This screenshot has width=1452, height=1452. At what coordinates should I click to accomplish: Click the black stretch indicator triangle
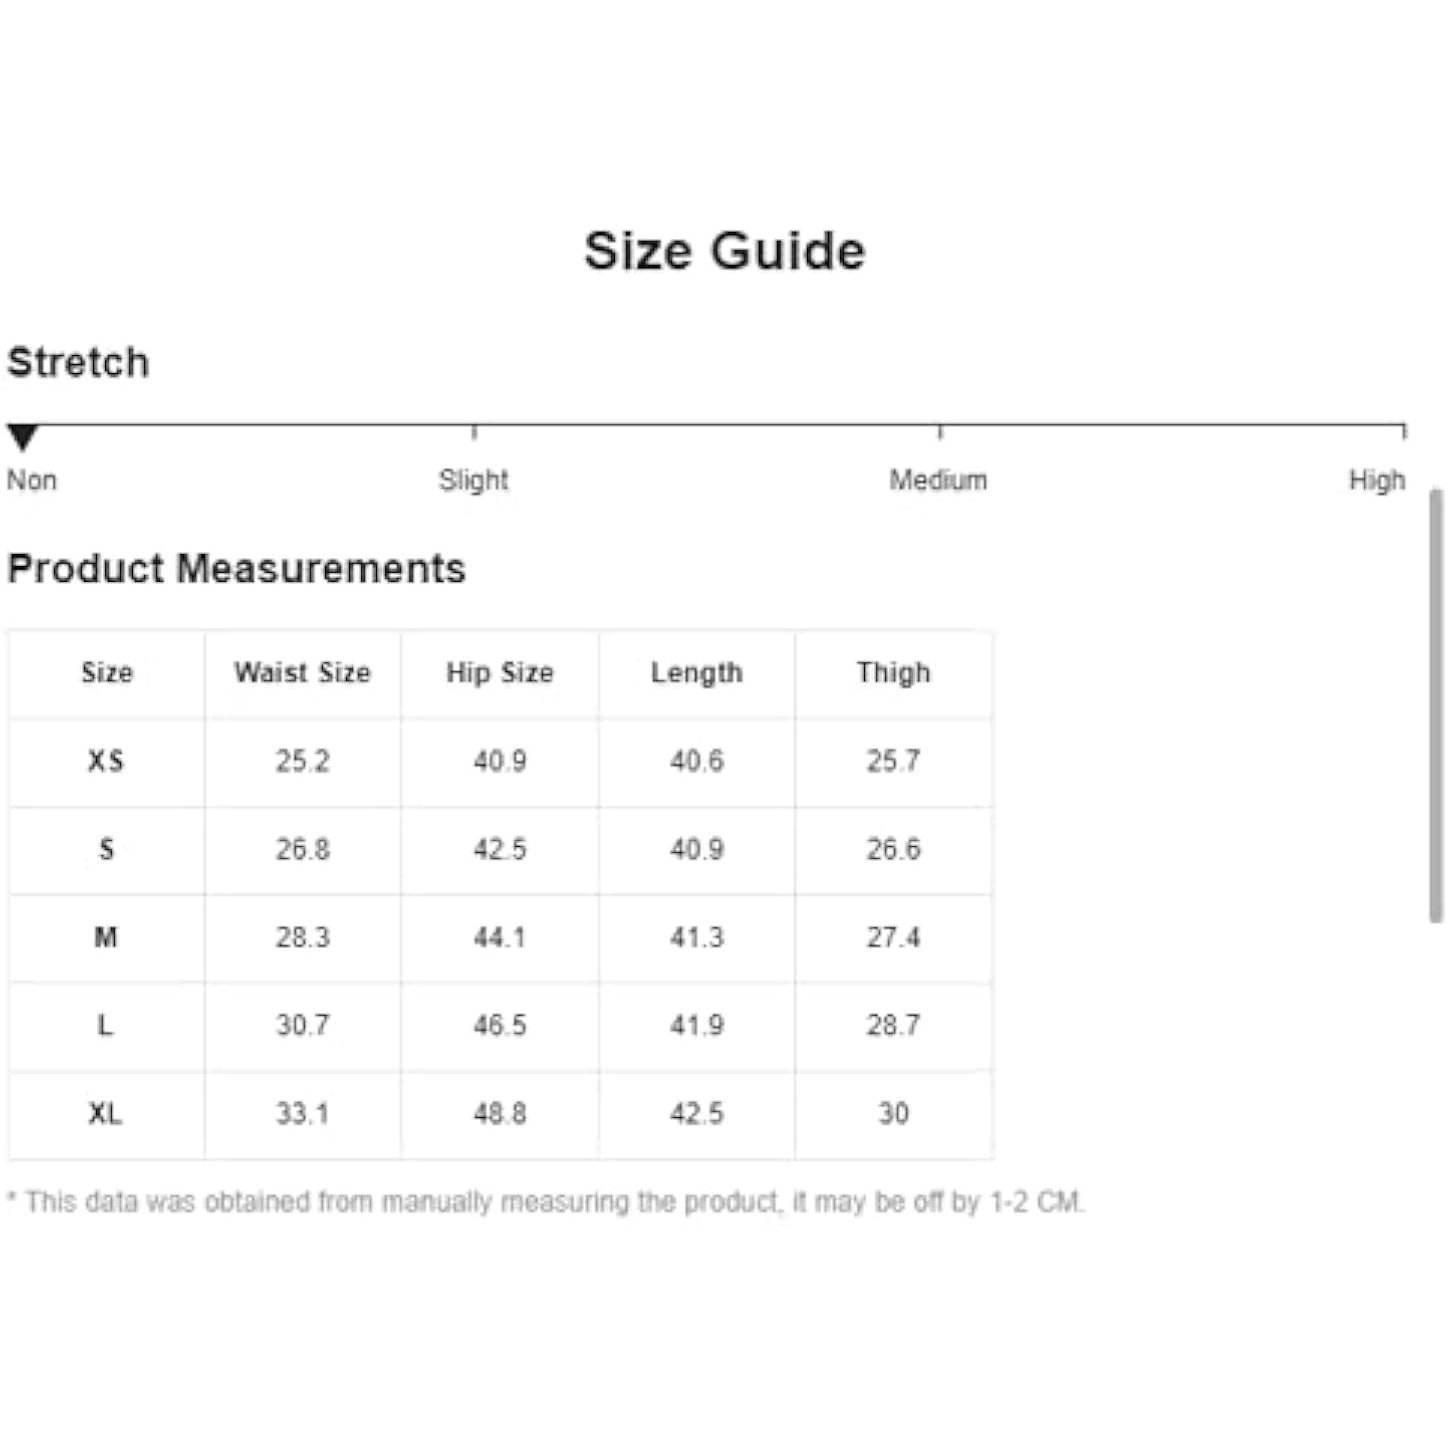pyautogui.click(x=22, y=437)
